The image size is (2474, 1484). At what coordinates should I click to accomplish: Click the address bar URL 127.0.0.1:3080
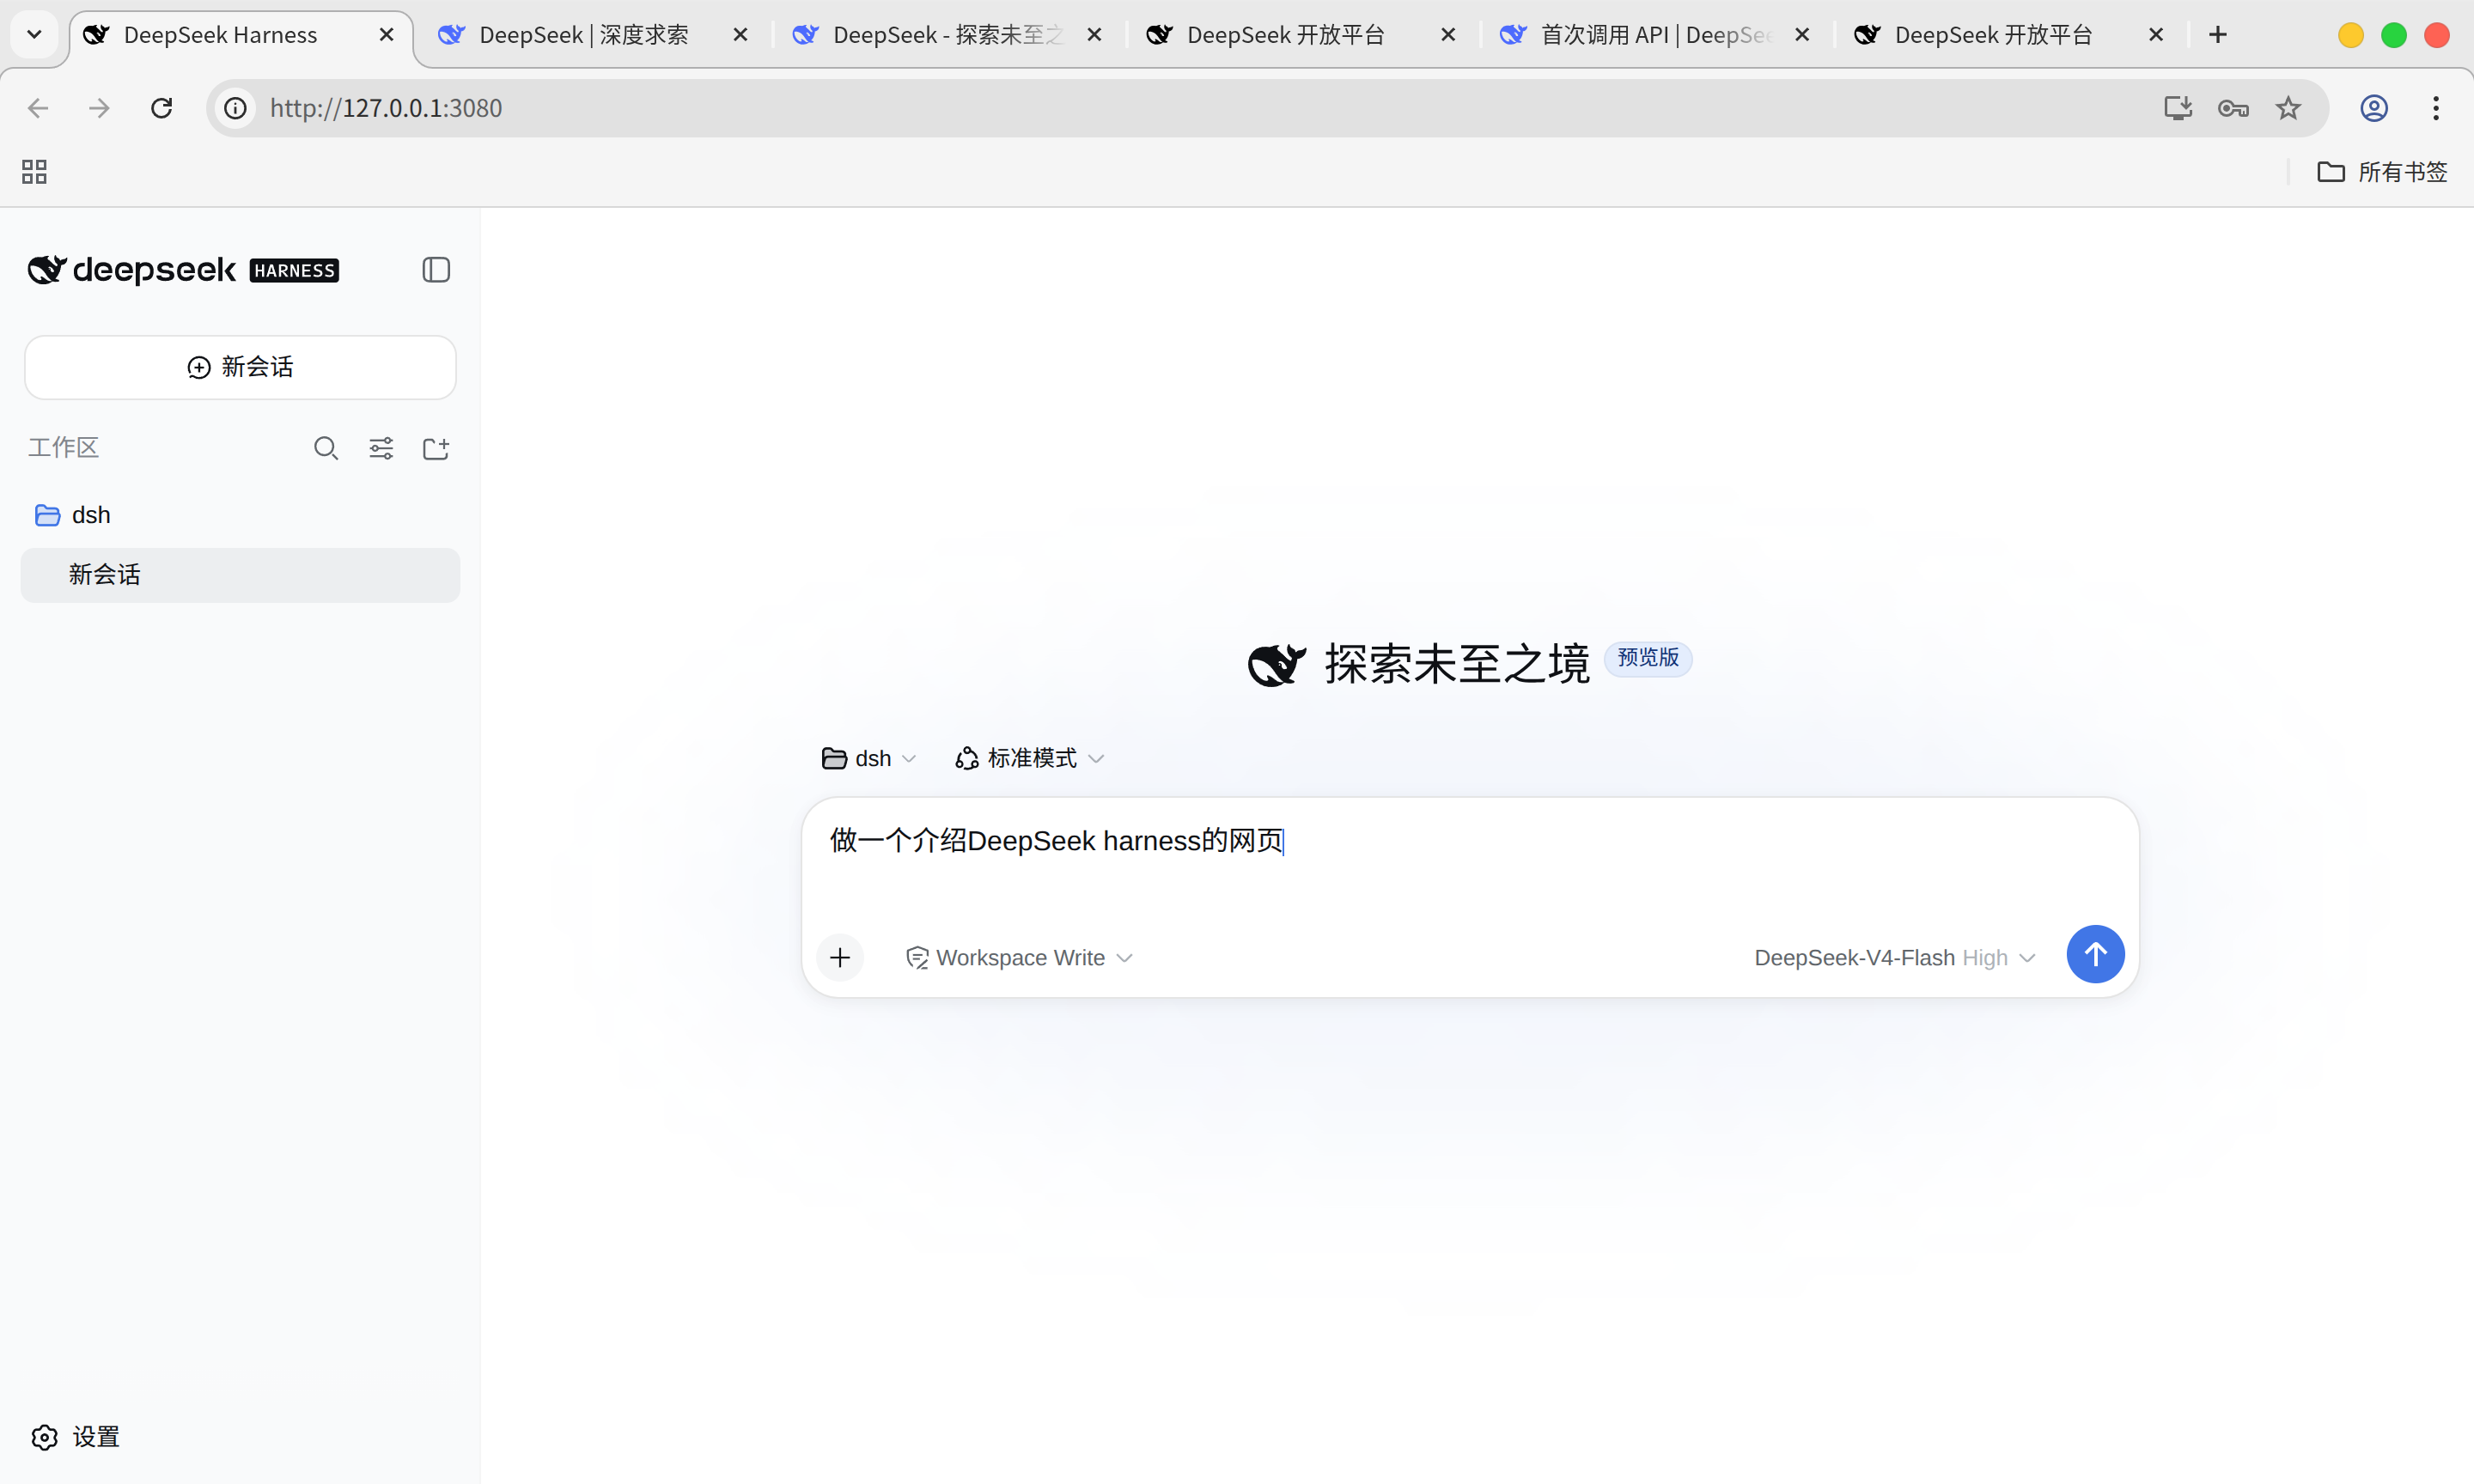tap(386, 108)
